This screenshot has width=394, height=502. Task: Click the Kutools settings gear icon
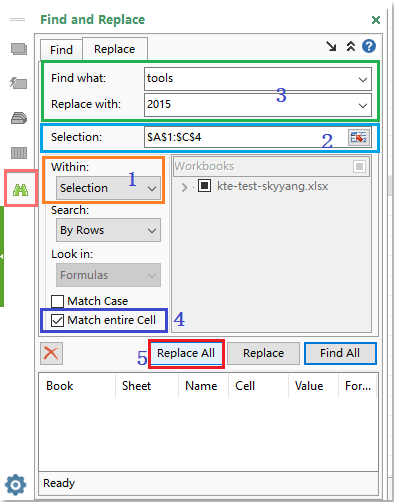15,485
